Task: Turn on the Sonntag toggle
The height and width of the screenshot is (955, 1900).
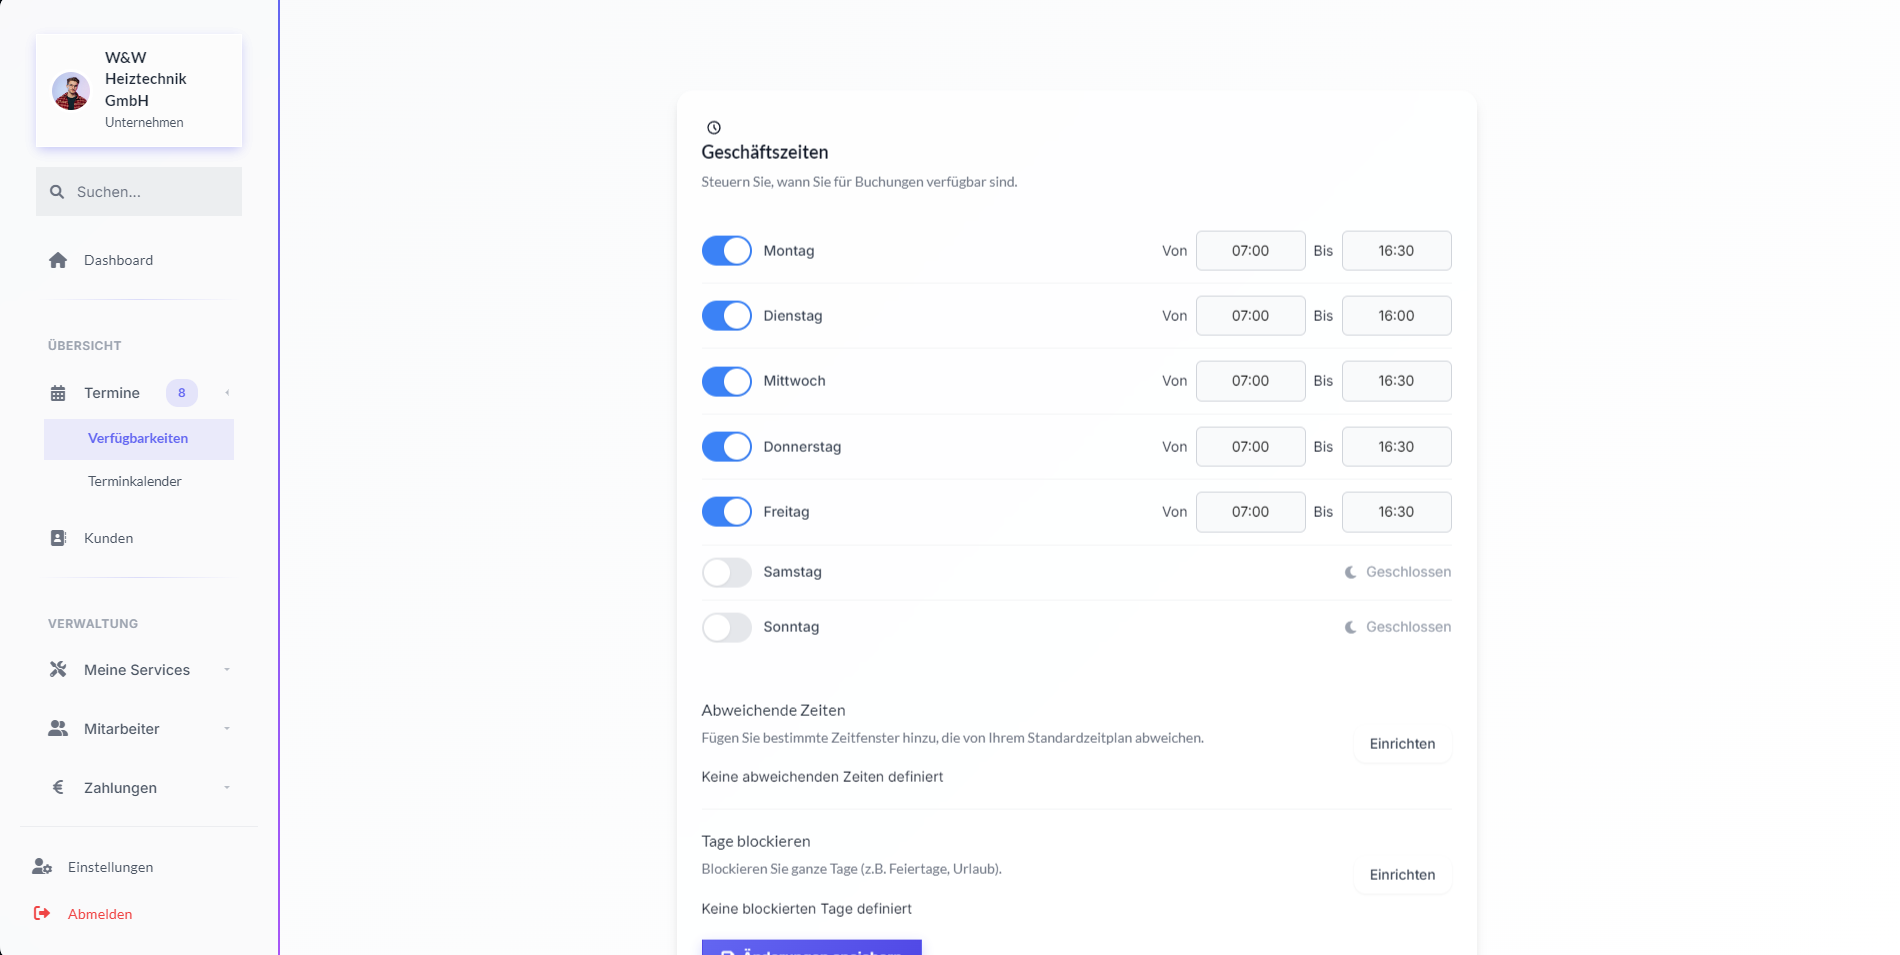Action: 726,627
